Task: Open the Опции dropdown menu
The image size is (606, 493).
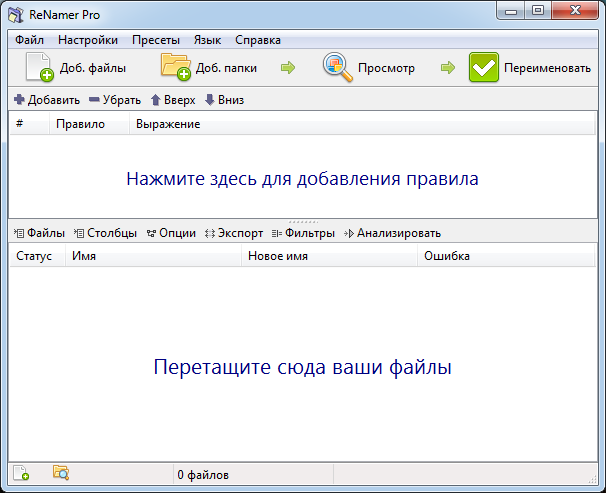Action: pos(171,233)
